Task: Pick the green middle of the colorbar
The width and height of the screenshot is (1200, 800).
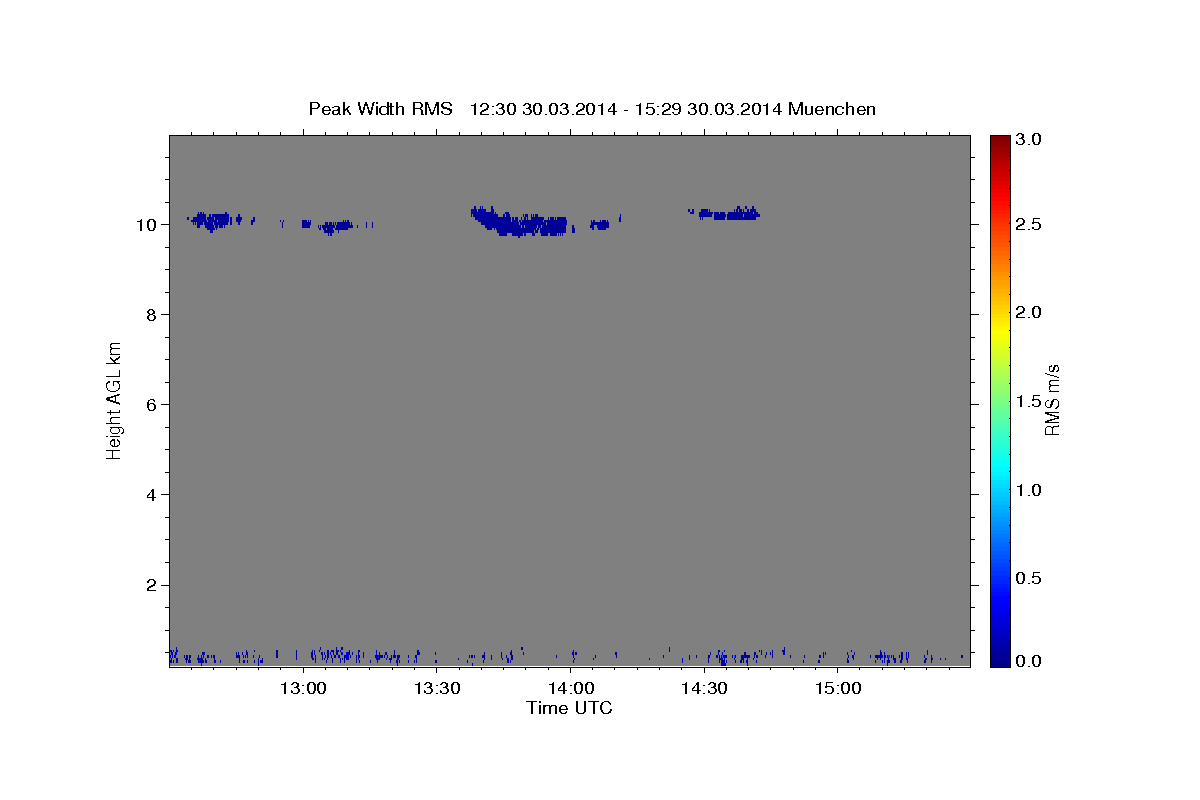Action: point(1000,400)
